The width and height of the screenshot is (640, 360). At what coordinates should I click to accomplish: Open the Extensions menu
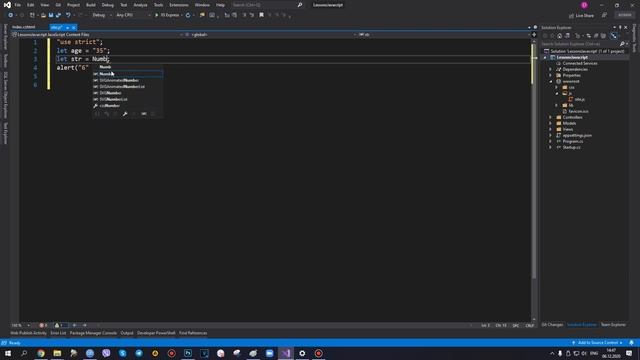point(179,5)
